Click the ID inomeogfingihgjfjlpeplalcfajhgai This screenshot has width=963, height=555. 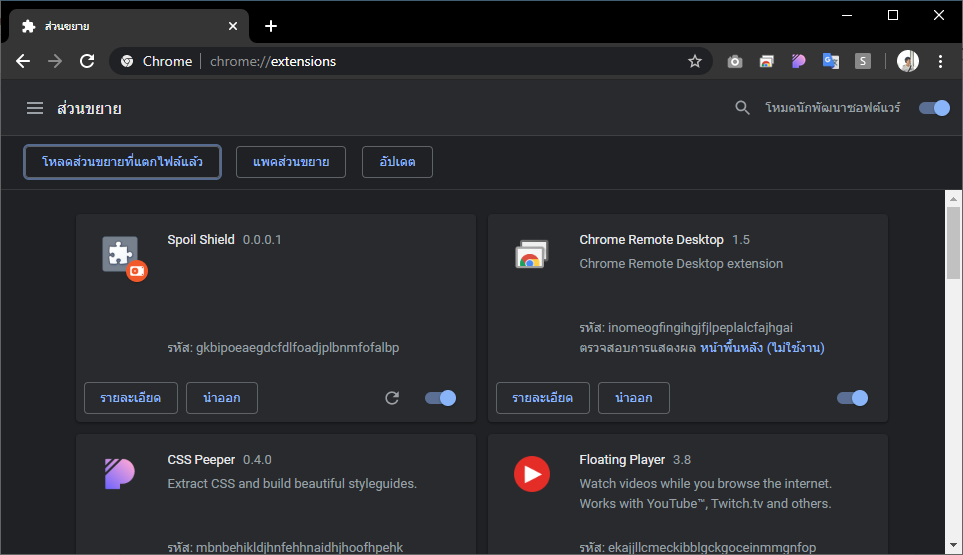700,327
